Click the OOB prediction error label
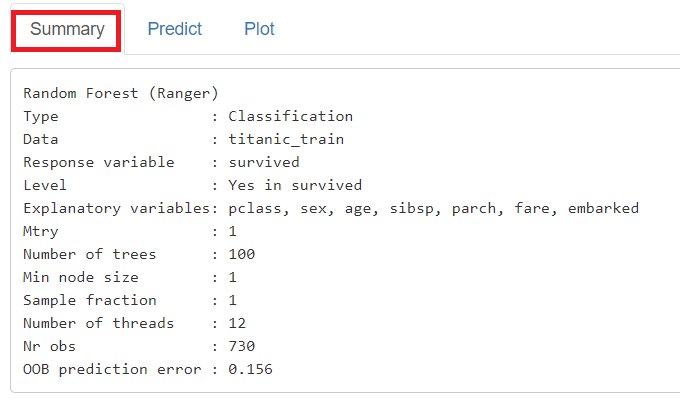The height and width of the screenshot is (408, 680). pyautogui.click(x=112, y=369)
